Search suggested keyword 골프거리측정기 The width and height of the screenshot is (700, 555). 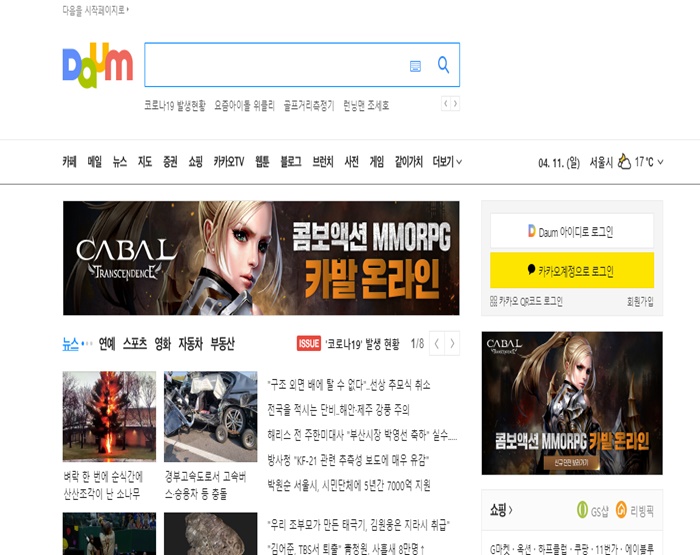(x=309, y=105)
